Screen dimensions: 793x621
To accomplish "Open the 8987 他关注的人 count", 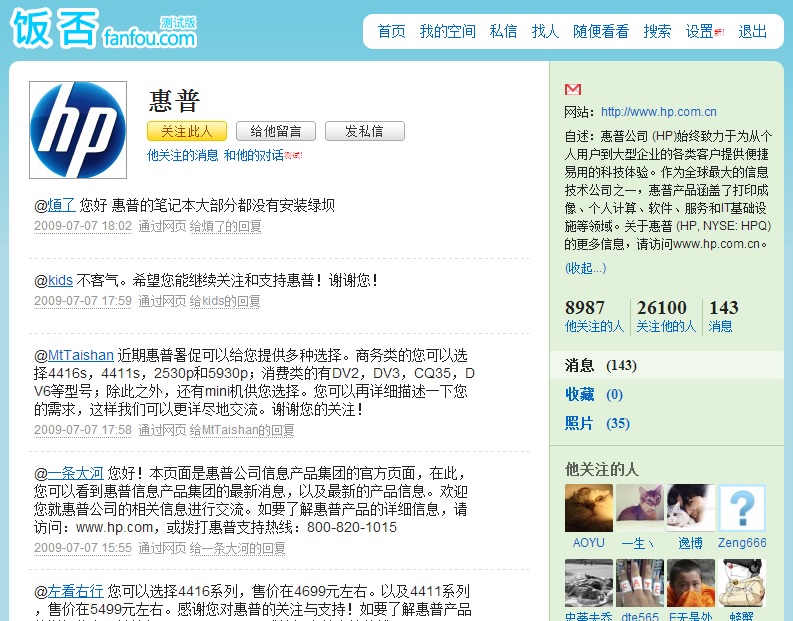I will pyautogui.click(x=594, y=317).
